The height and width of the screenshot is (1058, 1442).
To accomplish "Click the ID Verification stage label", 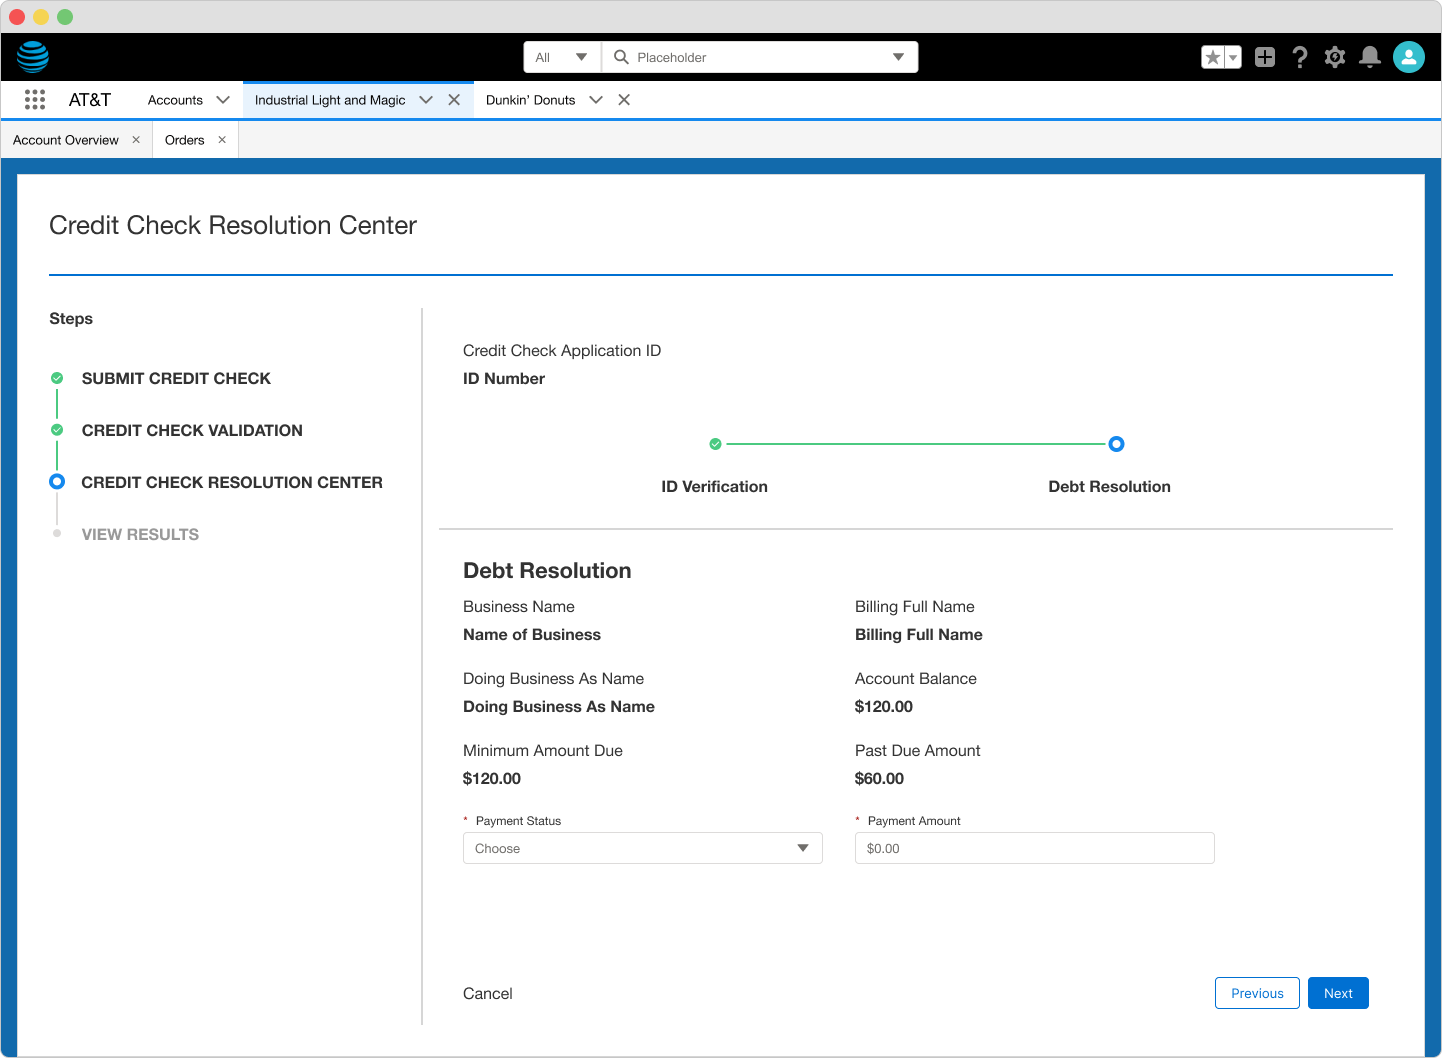I will pos(714,486).
